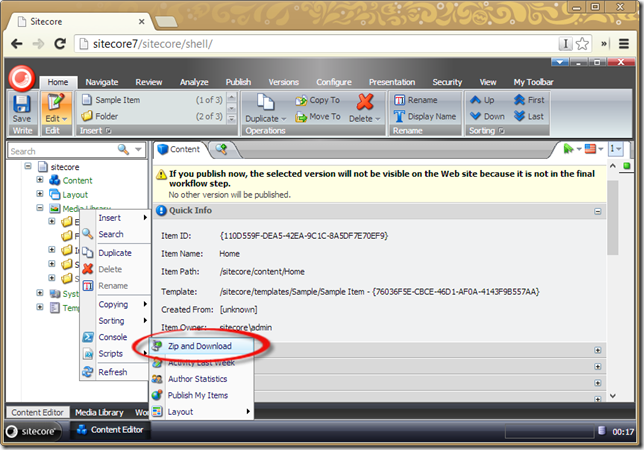Select the Layout tree item
This screenshot has width=644, height=450.
[75, 195]
